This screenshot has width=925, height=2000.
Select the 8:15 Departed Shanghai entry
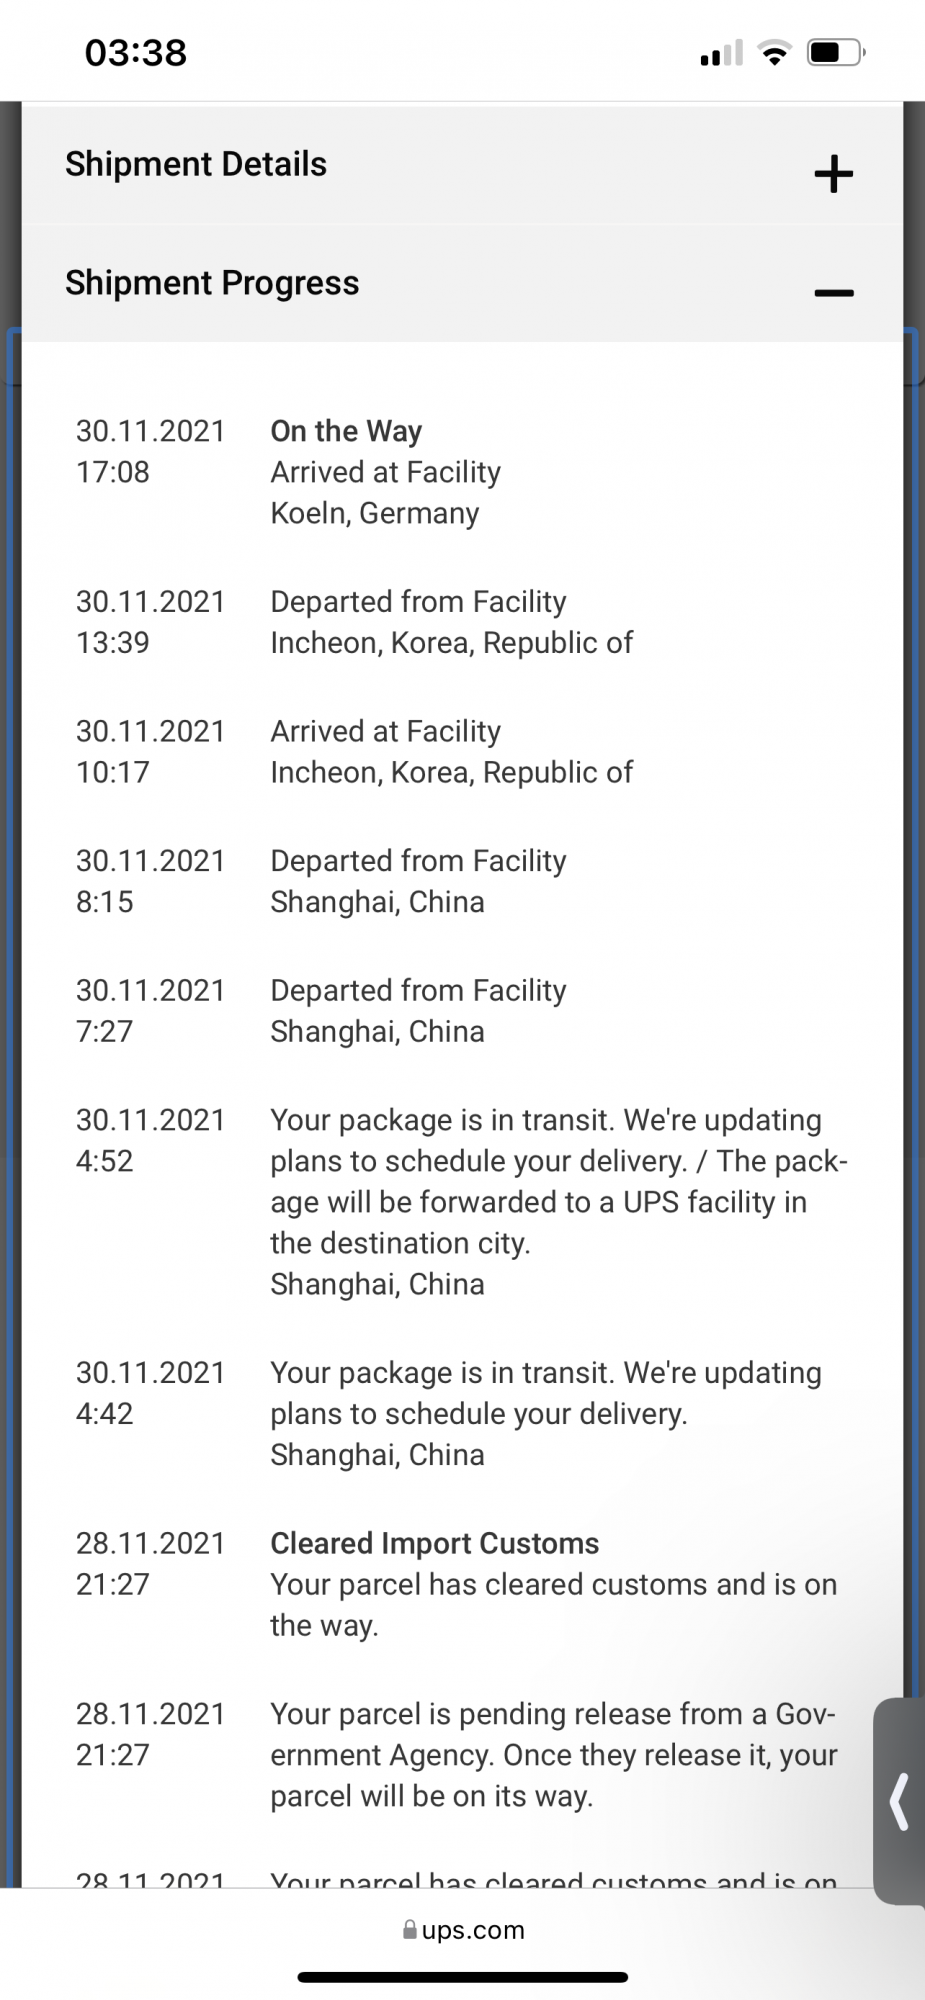point(462,881)
